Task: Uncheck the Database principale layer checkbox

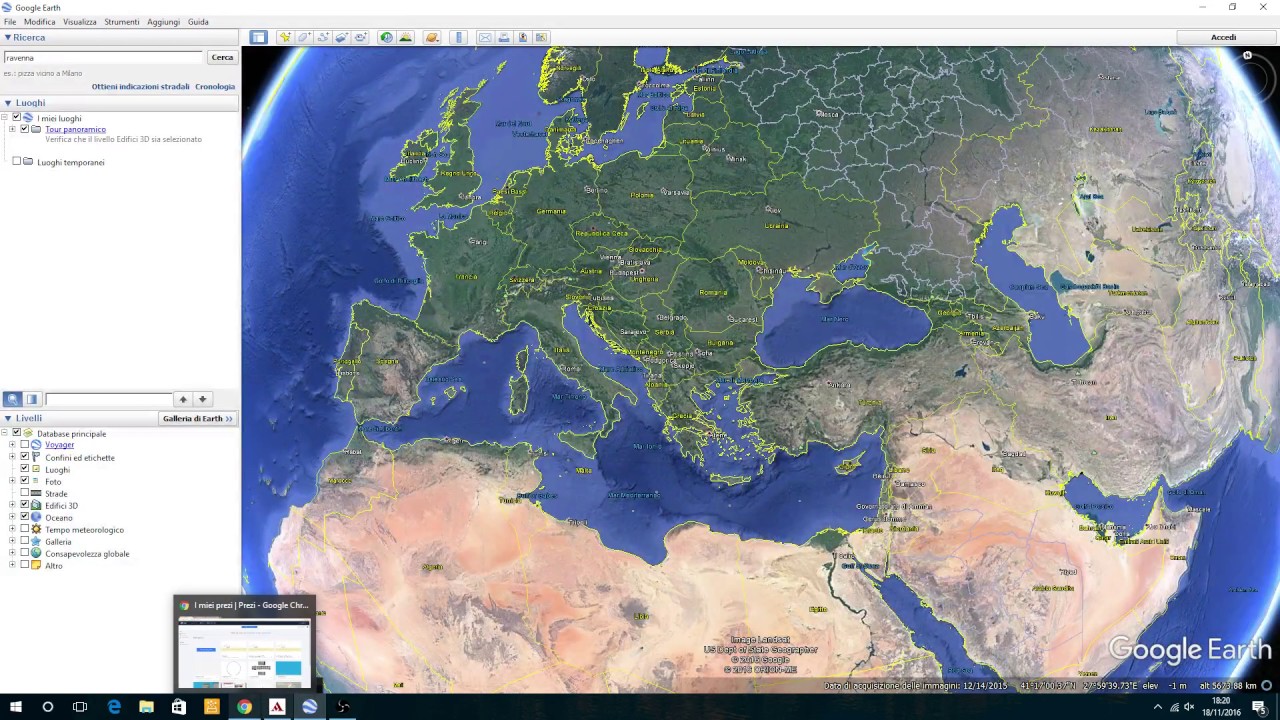Action: tap(16, 433)
